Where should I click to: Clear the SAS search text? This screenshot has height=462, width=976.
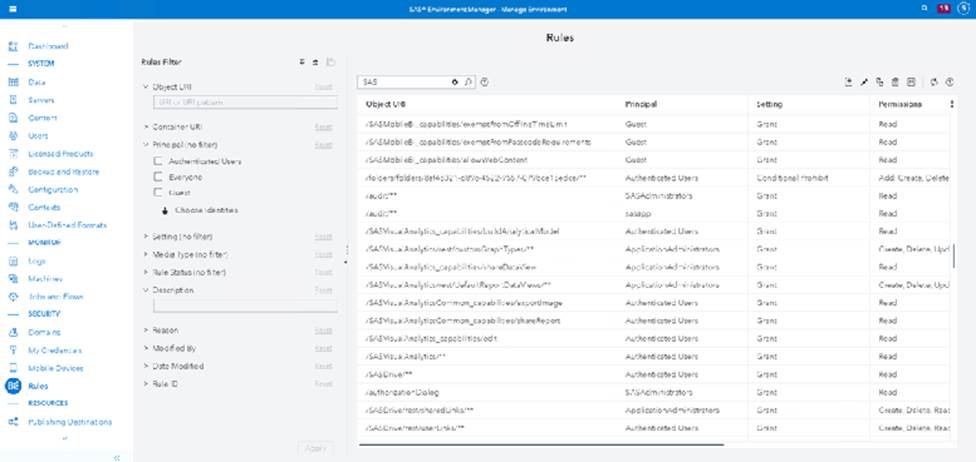[455, 82]
